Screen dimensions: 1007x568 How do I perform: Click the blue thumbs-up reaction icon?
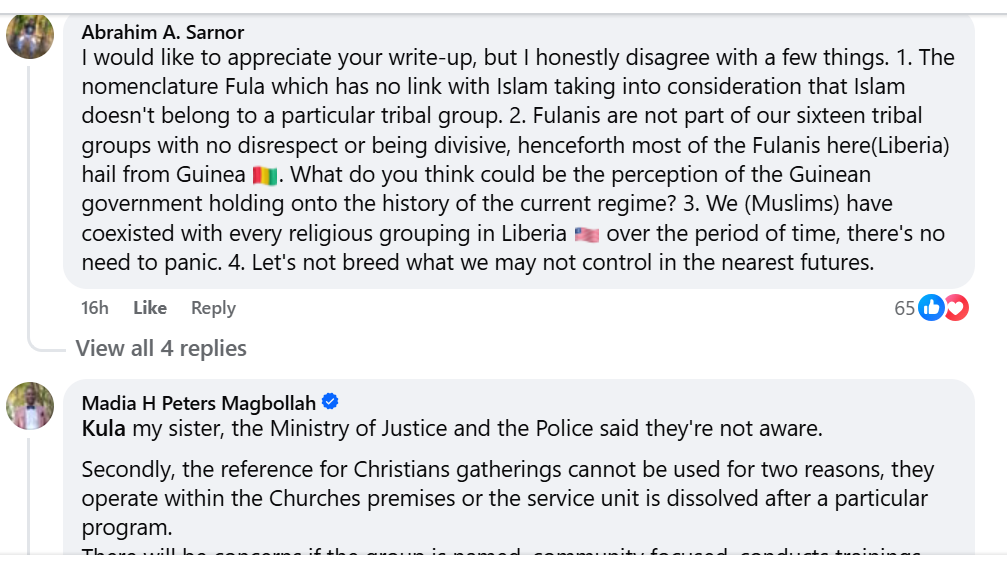(931, 308)
